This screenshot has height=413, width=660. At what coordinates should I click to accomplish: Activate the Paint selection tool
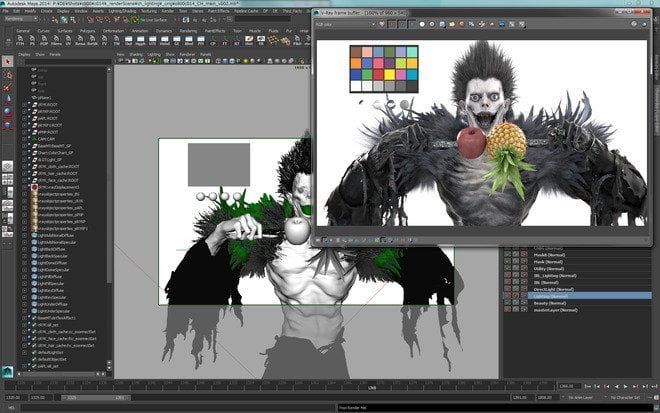[x=8, y=88]
